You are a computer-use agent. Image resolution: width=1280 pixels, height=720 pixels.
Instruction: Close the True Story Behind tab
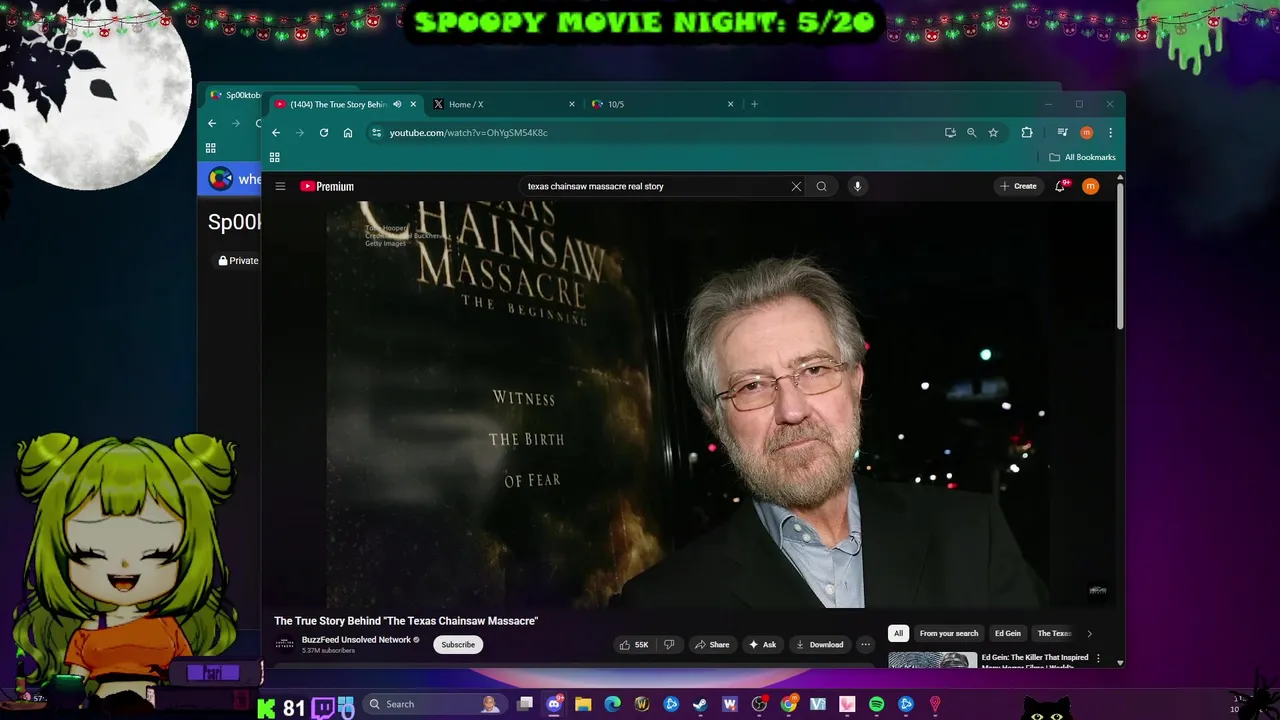click(413, 104)
